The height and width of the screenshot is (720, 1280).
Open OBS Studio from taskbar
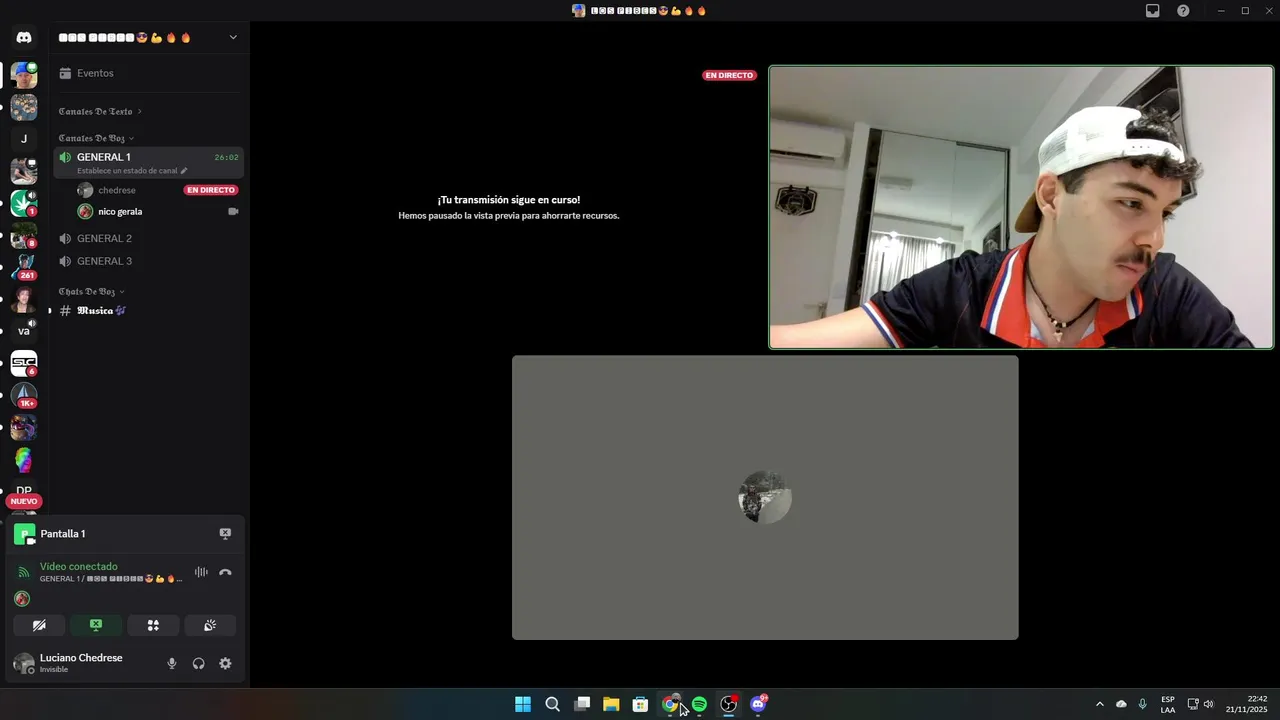point(729,704)
